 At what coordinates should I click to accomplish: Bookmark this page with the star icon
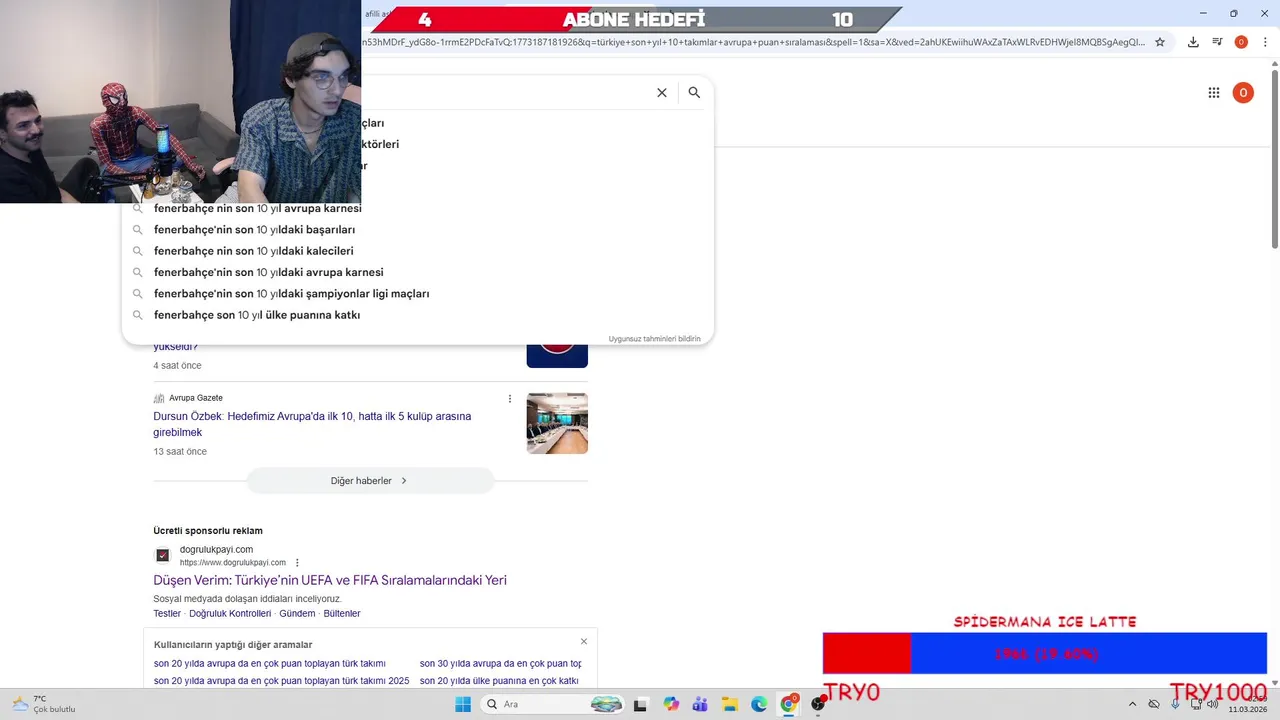pos(1160,42)
